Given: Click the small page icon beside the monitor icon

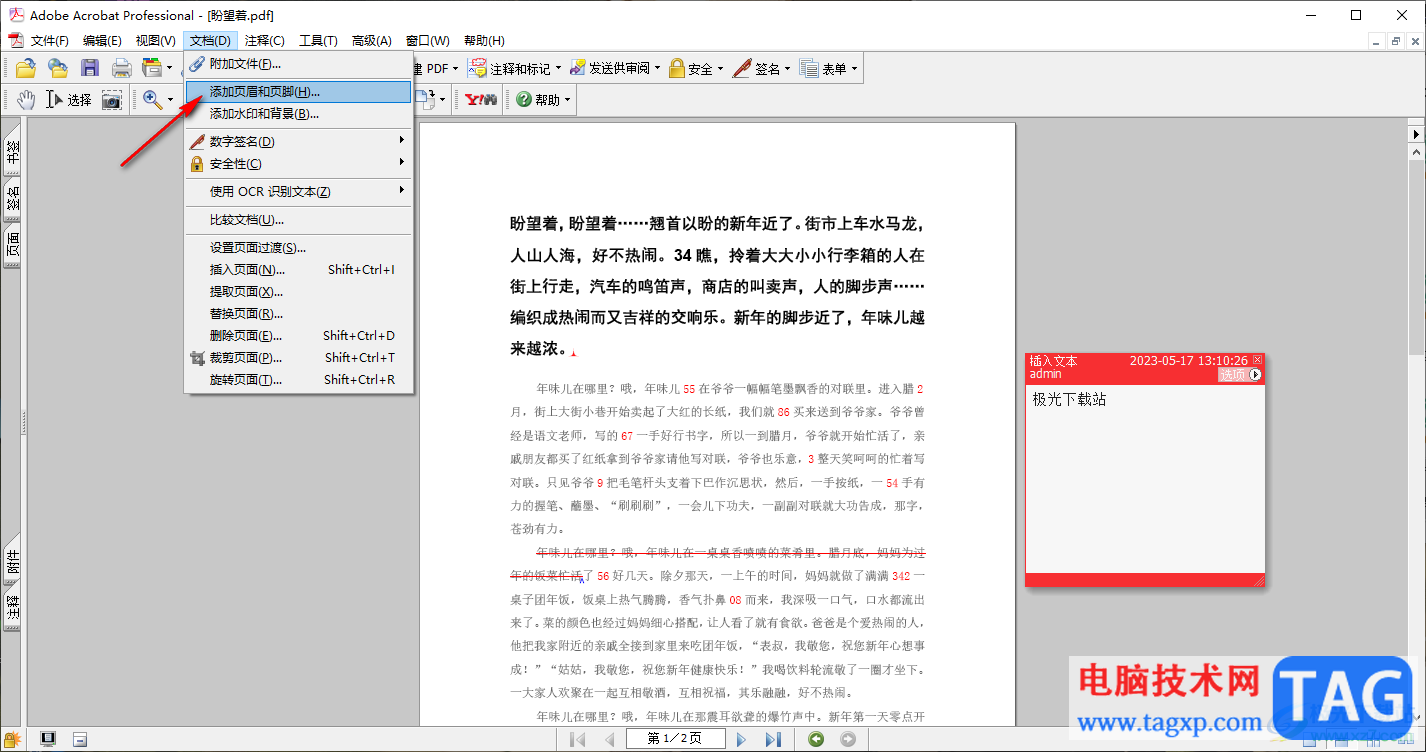Looking at the screenshot, I should pos(80,739).
